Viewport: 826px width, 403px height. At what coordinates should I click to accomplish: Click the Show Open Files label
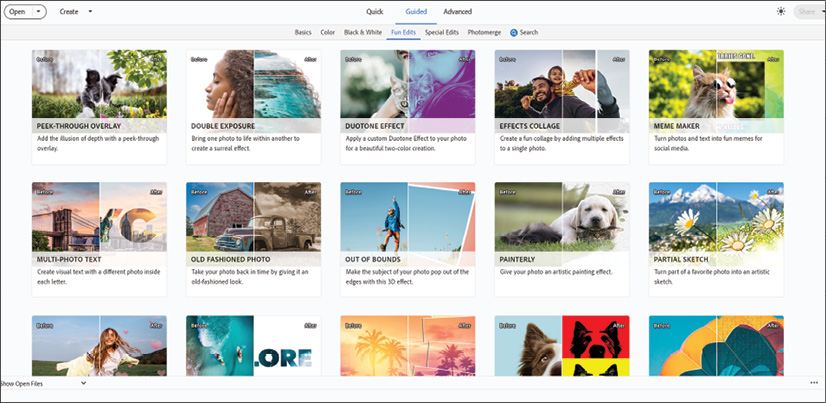tap(22, 384)
